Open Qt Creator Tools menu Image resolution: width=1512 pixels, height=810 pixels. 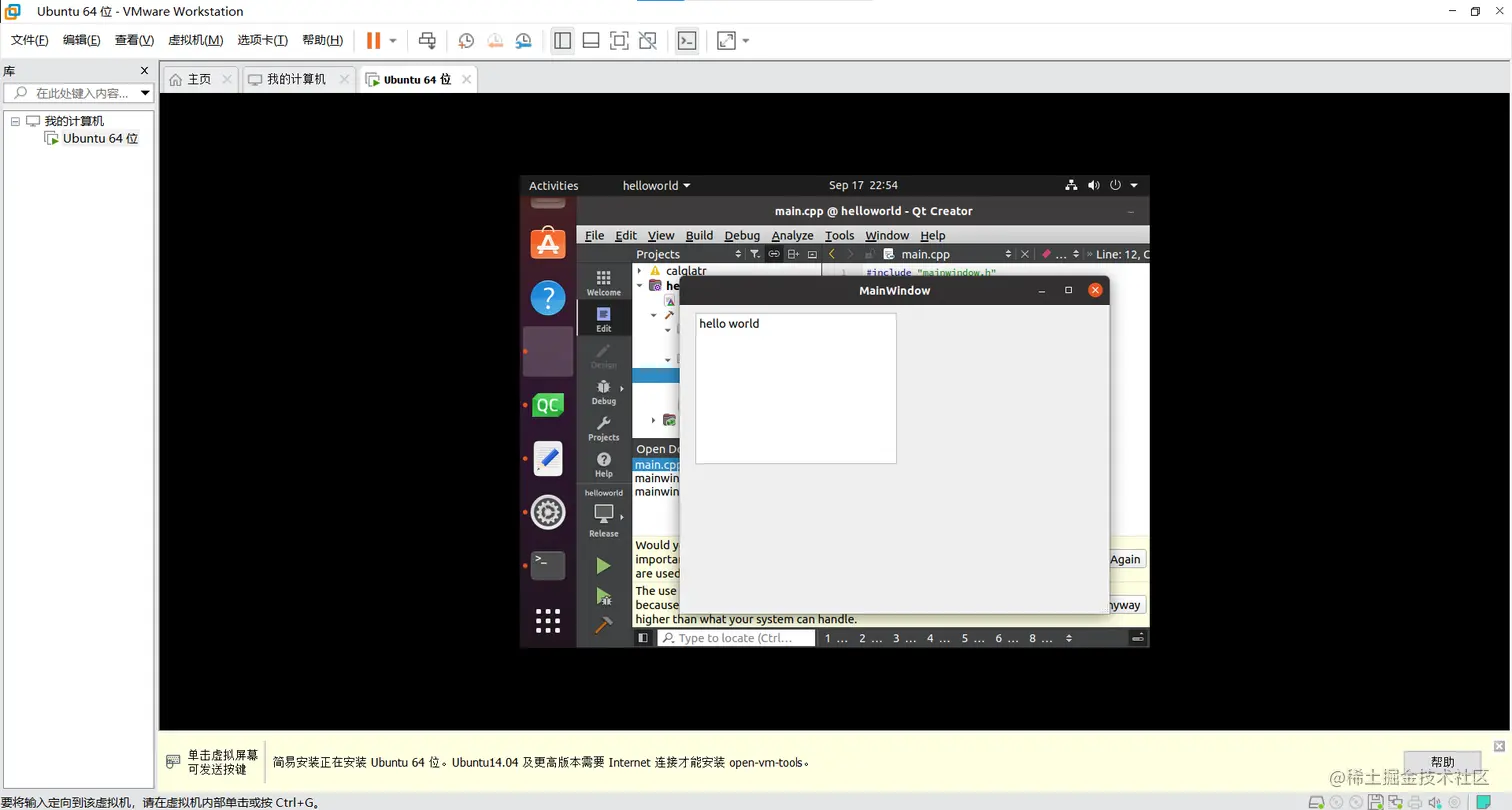coord(839,235)
